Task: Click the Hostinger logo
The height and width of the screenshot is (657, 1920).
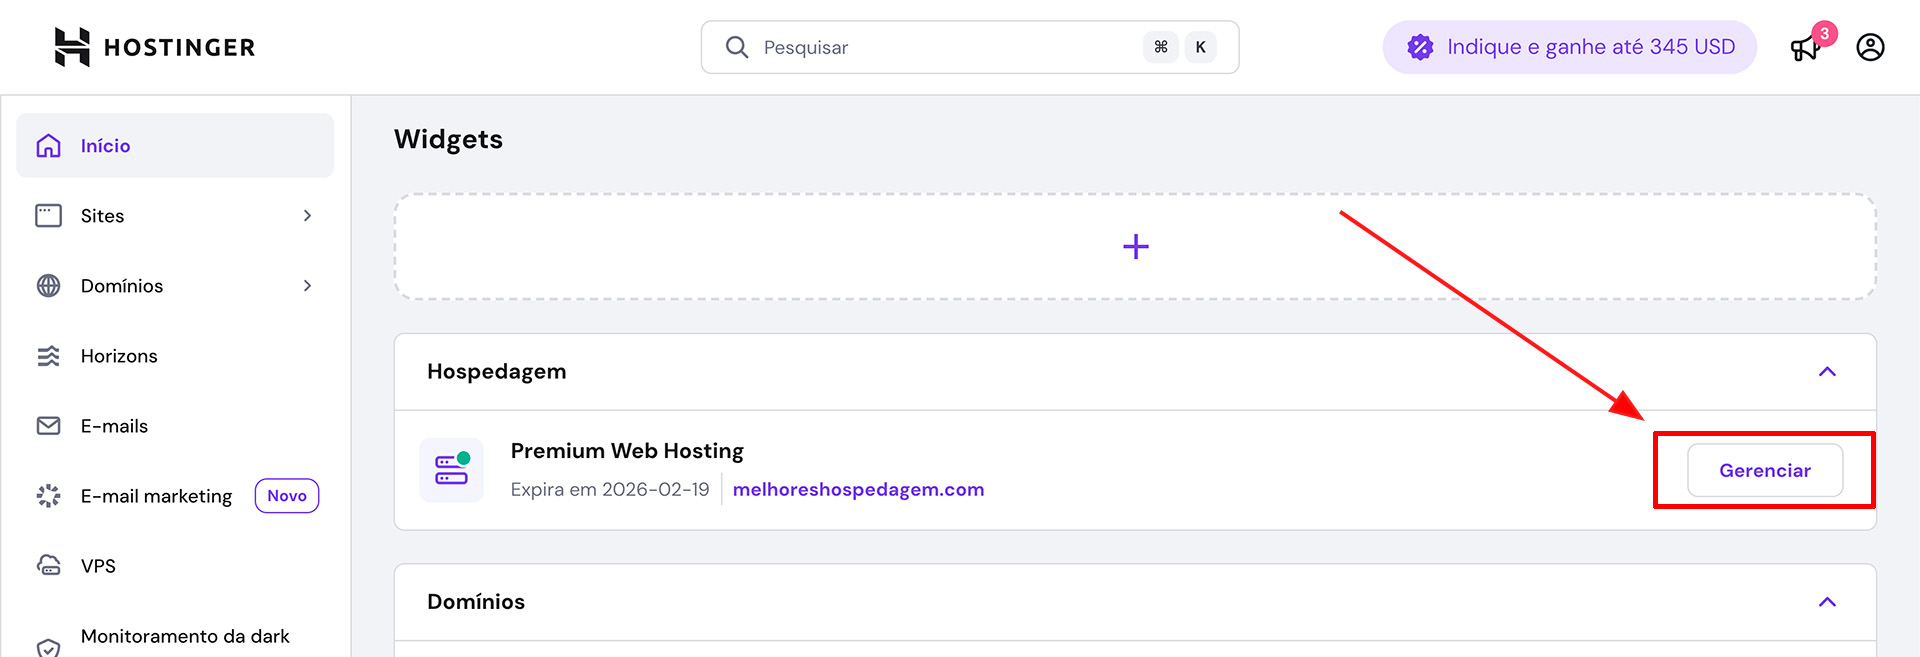Action: click(155, 47)
